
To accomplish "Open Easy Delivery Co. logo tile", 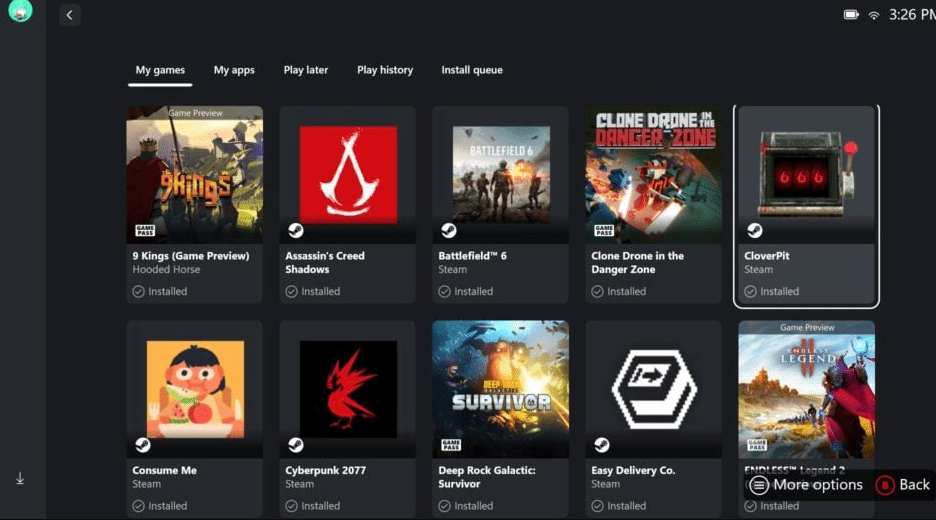I will coord(654,389).
